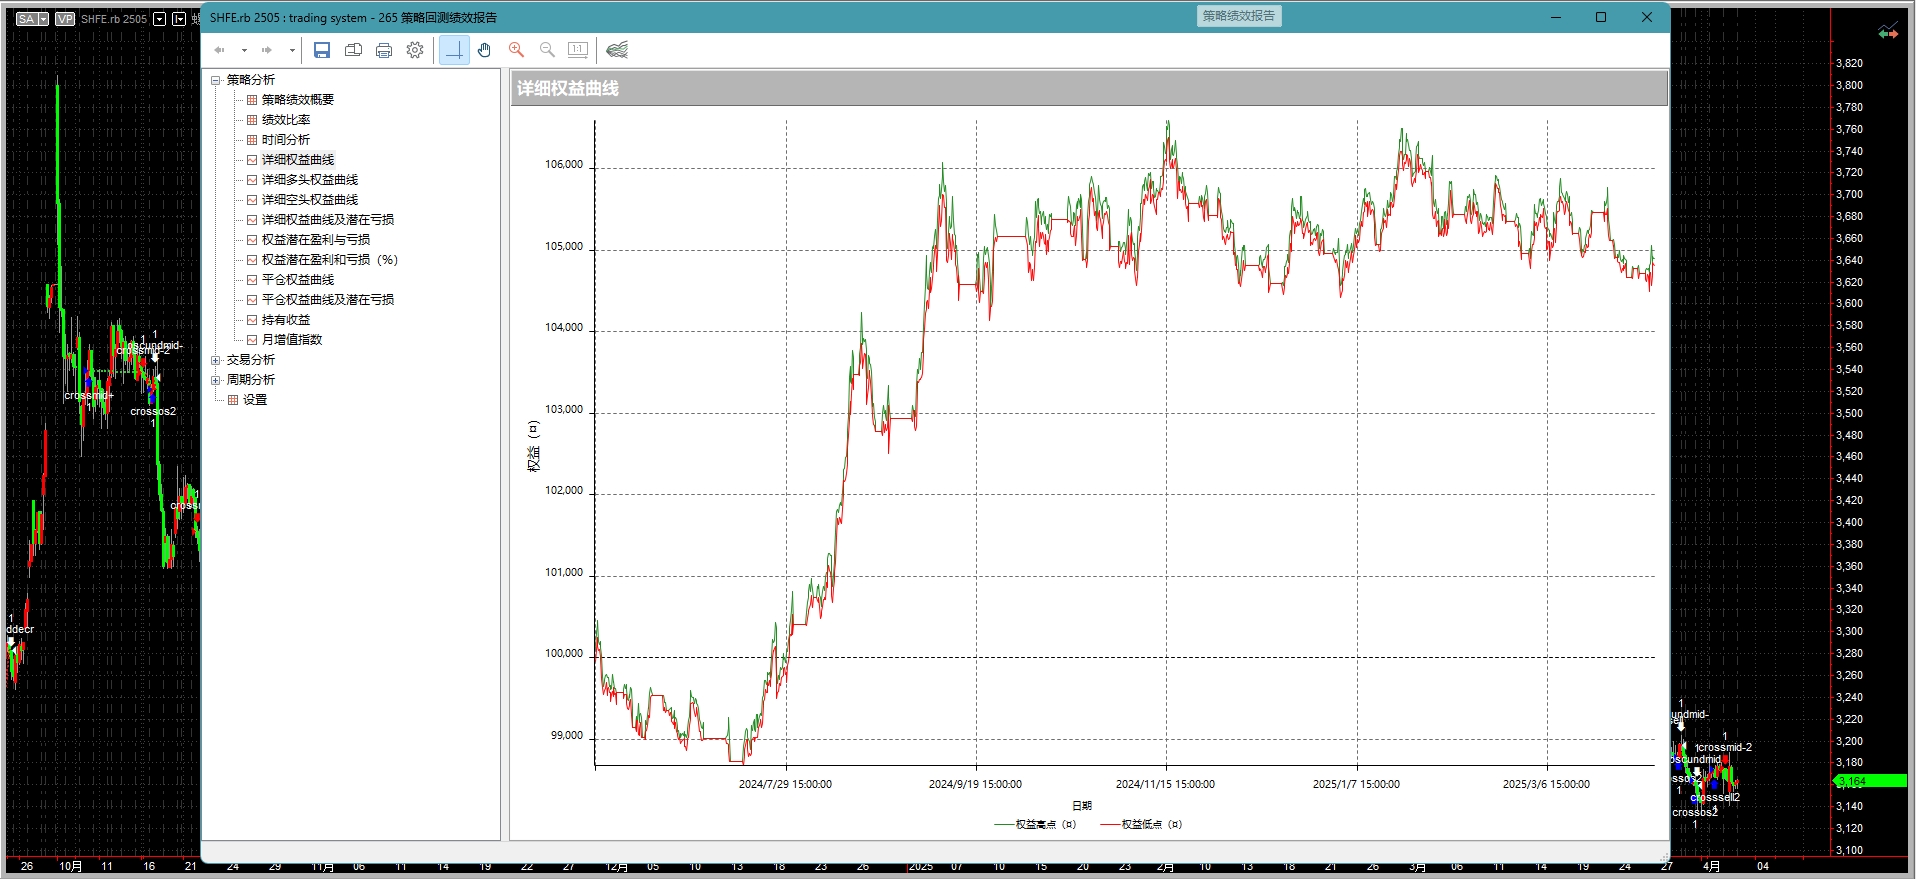Click the 100,000 y-axis label
This screenshot has height=879, width=1917.
(x=564, y=654)
